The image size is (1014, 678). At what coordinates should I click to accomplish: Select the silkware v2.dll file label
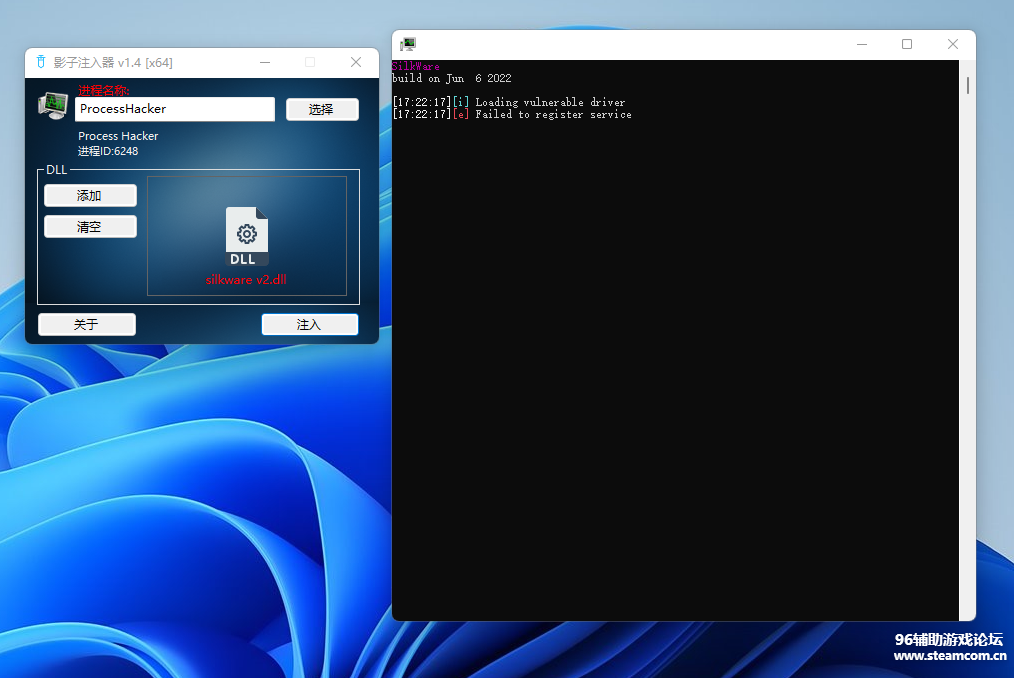coord(246,280)
